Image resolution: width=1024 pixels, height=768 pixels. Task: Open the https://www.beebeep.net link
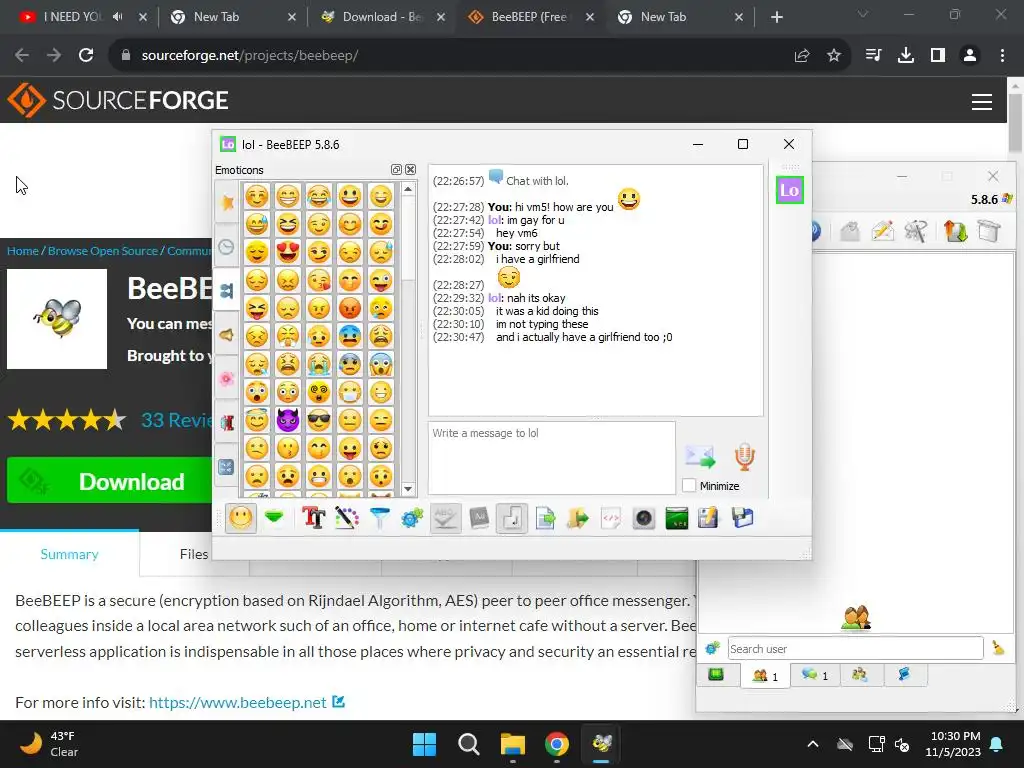238,703
